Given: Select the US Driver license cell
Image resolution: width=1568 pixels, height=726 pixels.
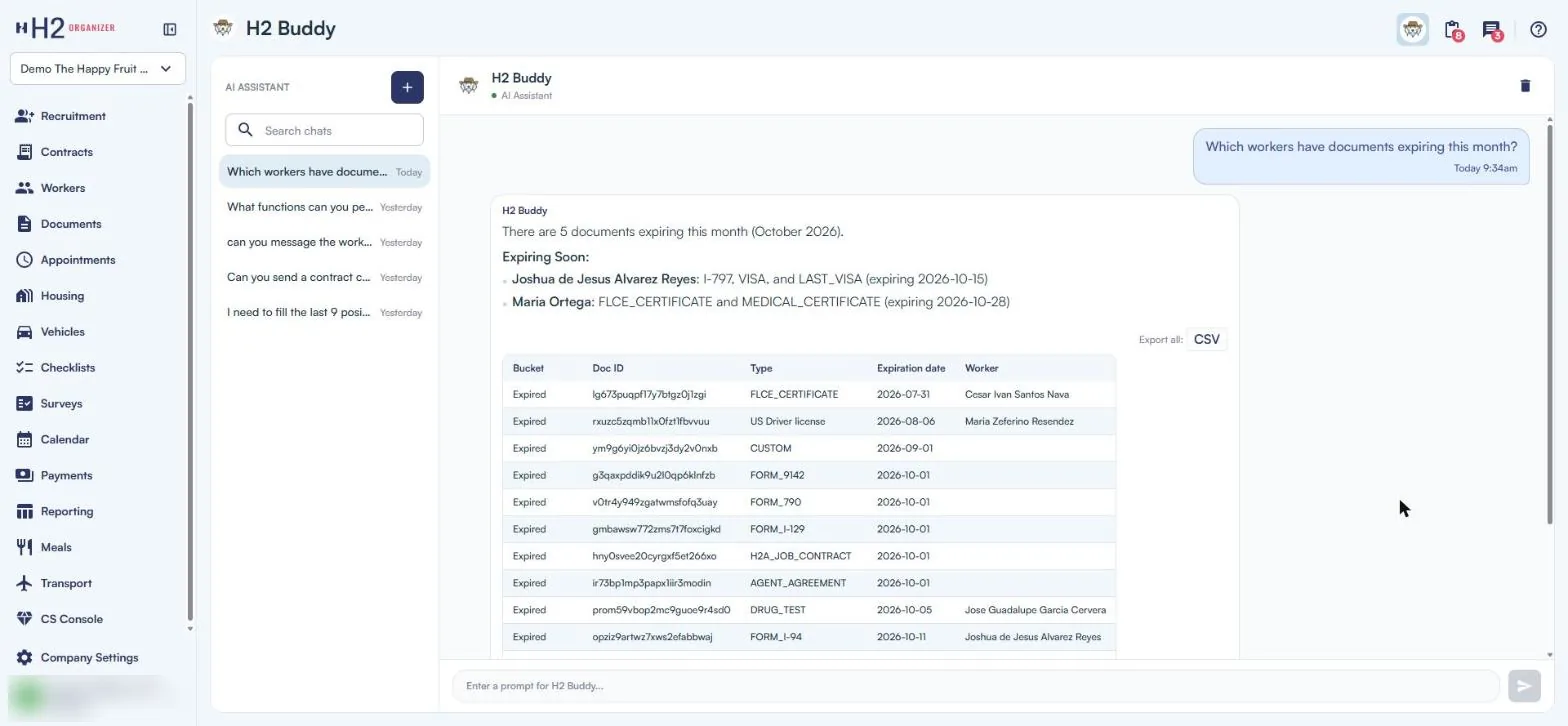Looking at the screenshot, I should point(788,422).
